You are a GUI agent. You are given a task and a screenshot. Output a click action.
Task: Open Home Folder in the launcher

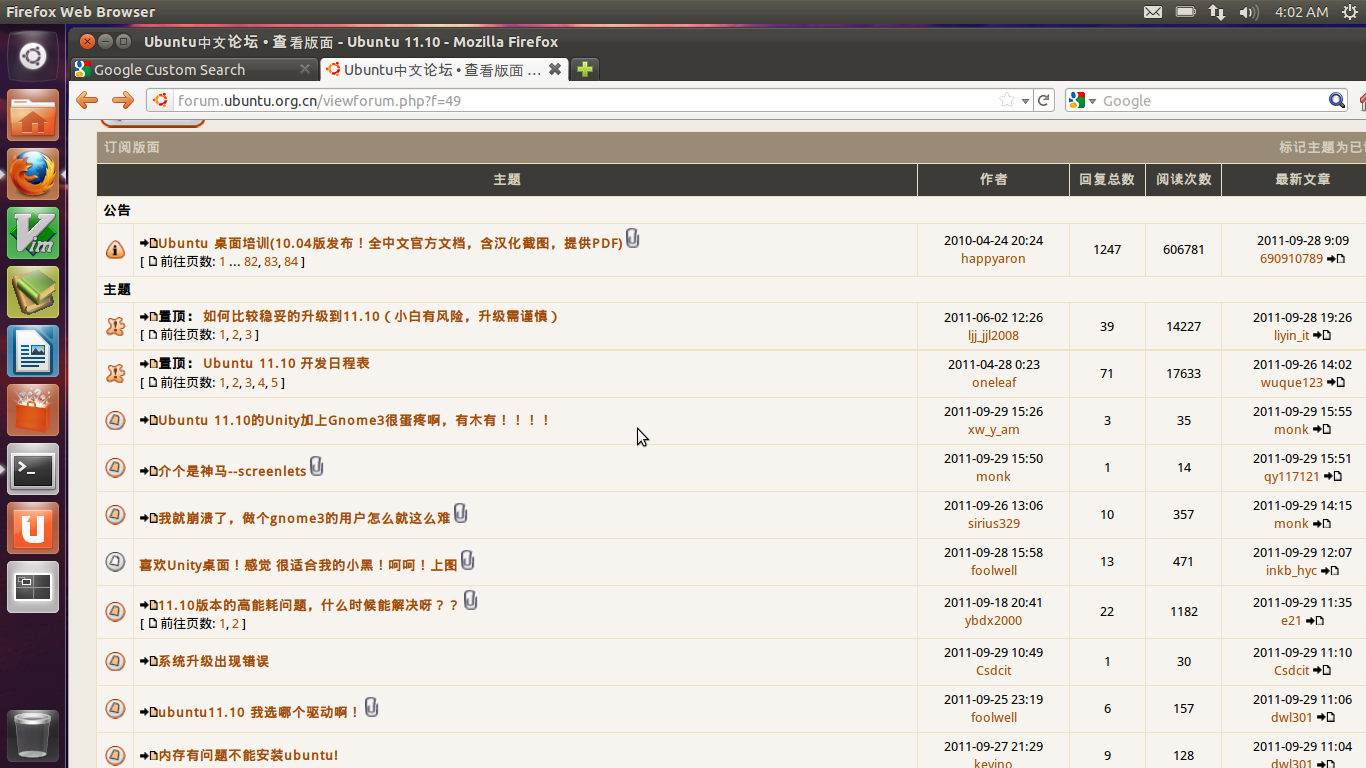[x=33, y=116]
